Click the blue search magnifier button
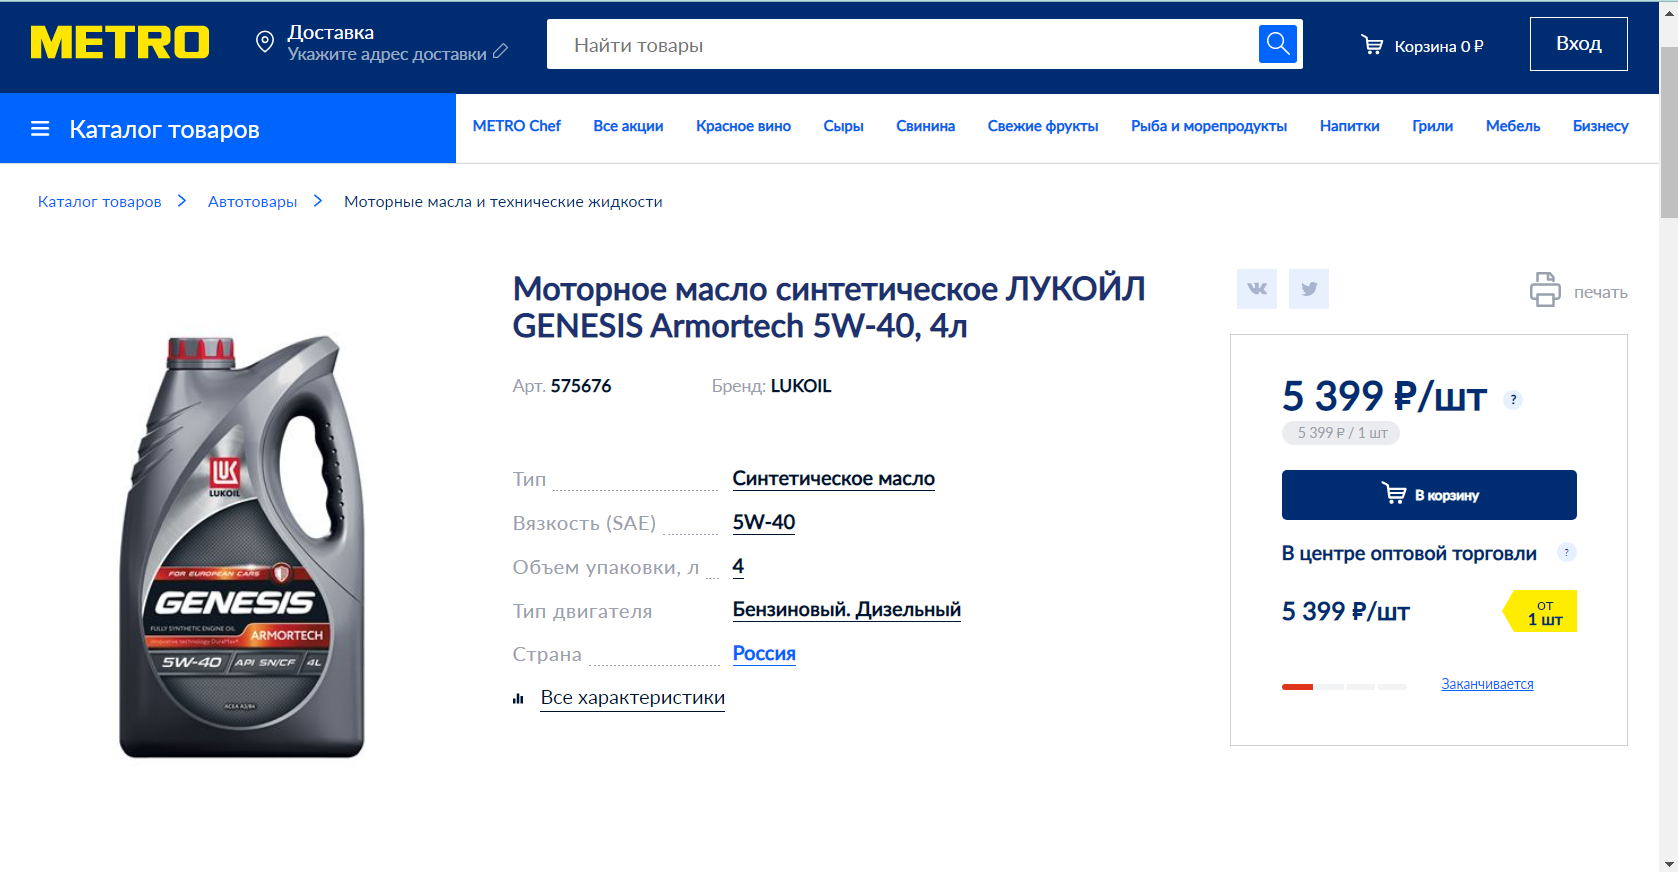The width and height of the screenshot is (1678, 872). [x=1277, y=43]
